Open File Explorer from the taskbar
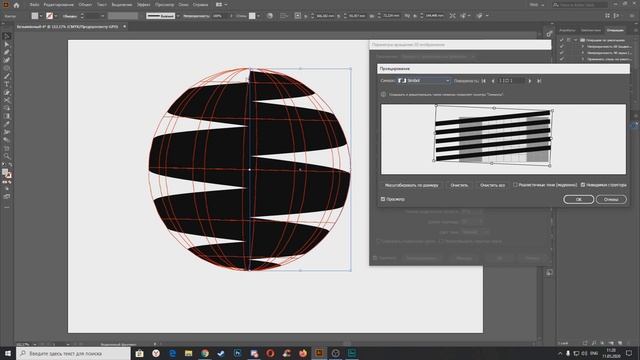The height and width of the screenshot is (360, 640). click(x=188, y=353)
